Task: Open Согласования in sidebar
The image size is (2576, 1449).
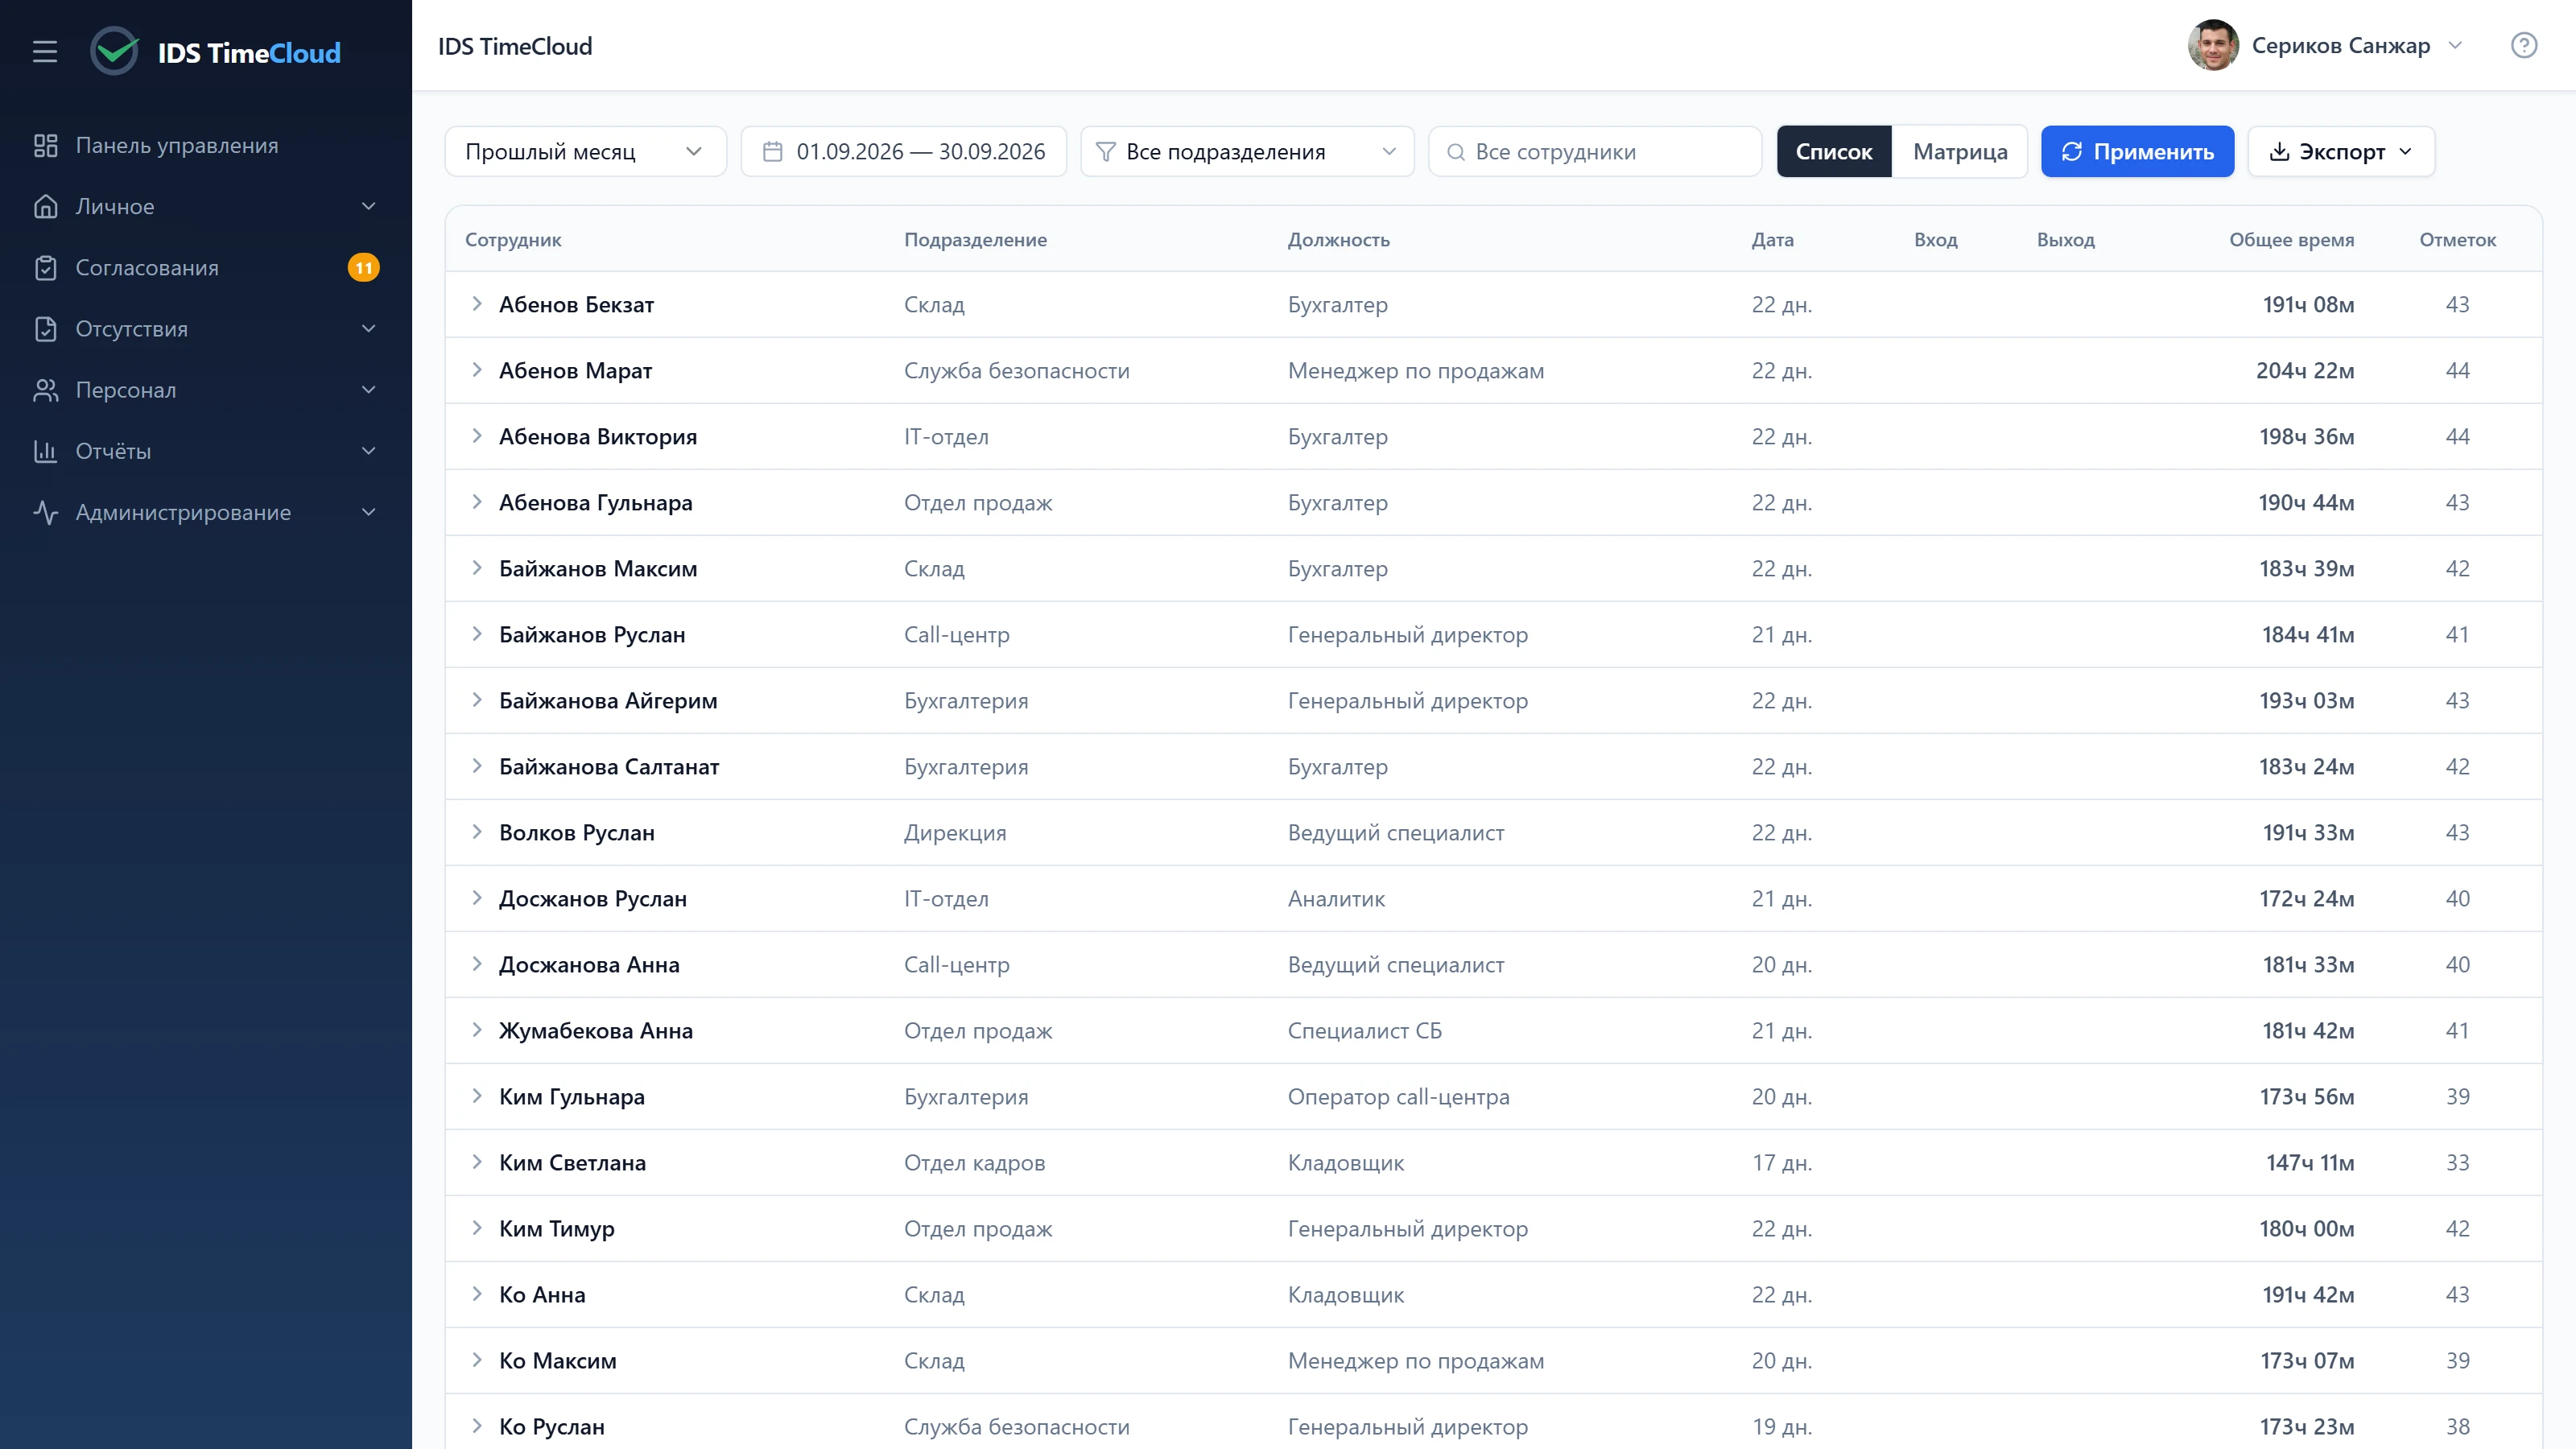Action: 205,268
